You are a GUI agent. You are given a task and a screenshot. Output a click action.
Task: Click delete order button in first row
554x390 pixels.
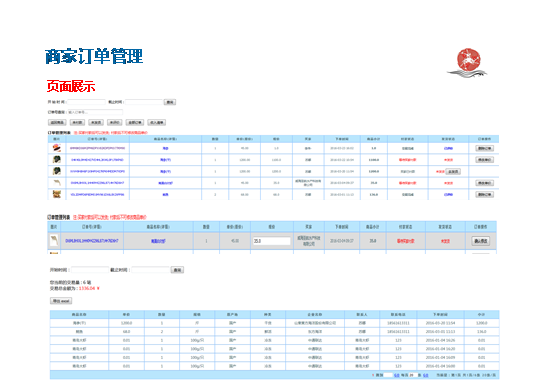point(484,148)
